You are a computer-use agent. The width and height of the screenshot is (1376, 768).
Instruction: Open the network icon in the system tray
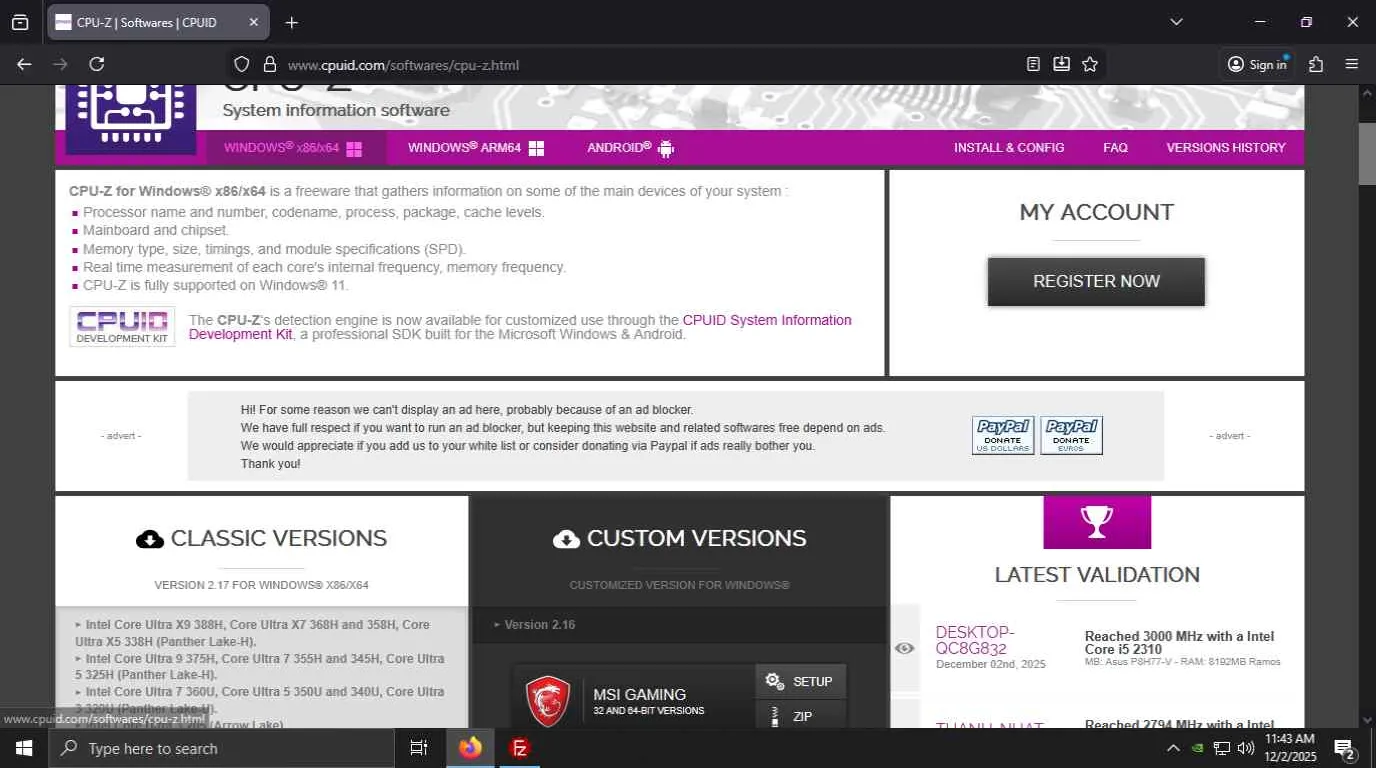1221,748
